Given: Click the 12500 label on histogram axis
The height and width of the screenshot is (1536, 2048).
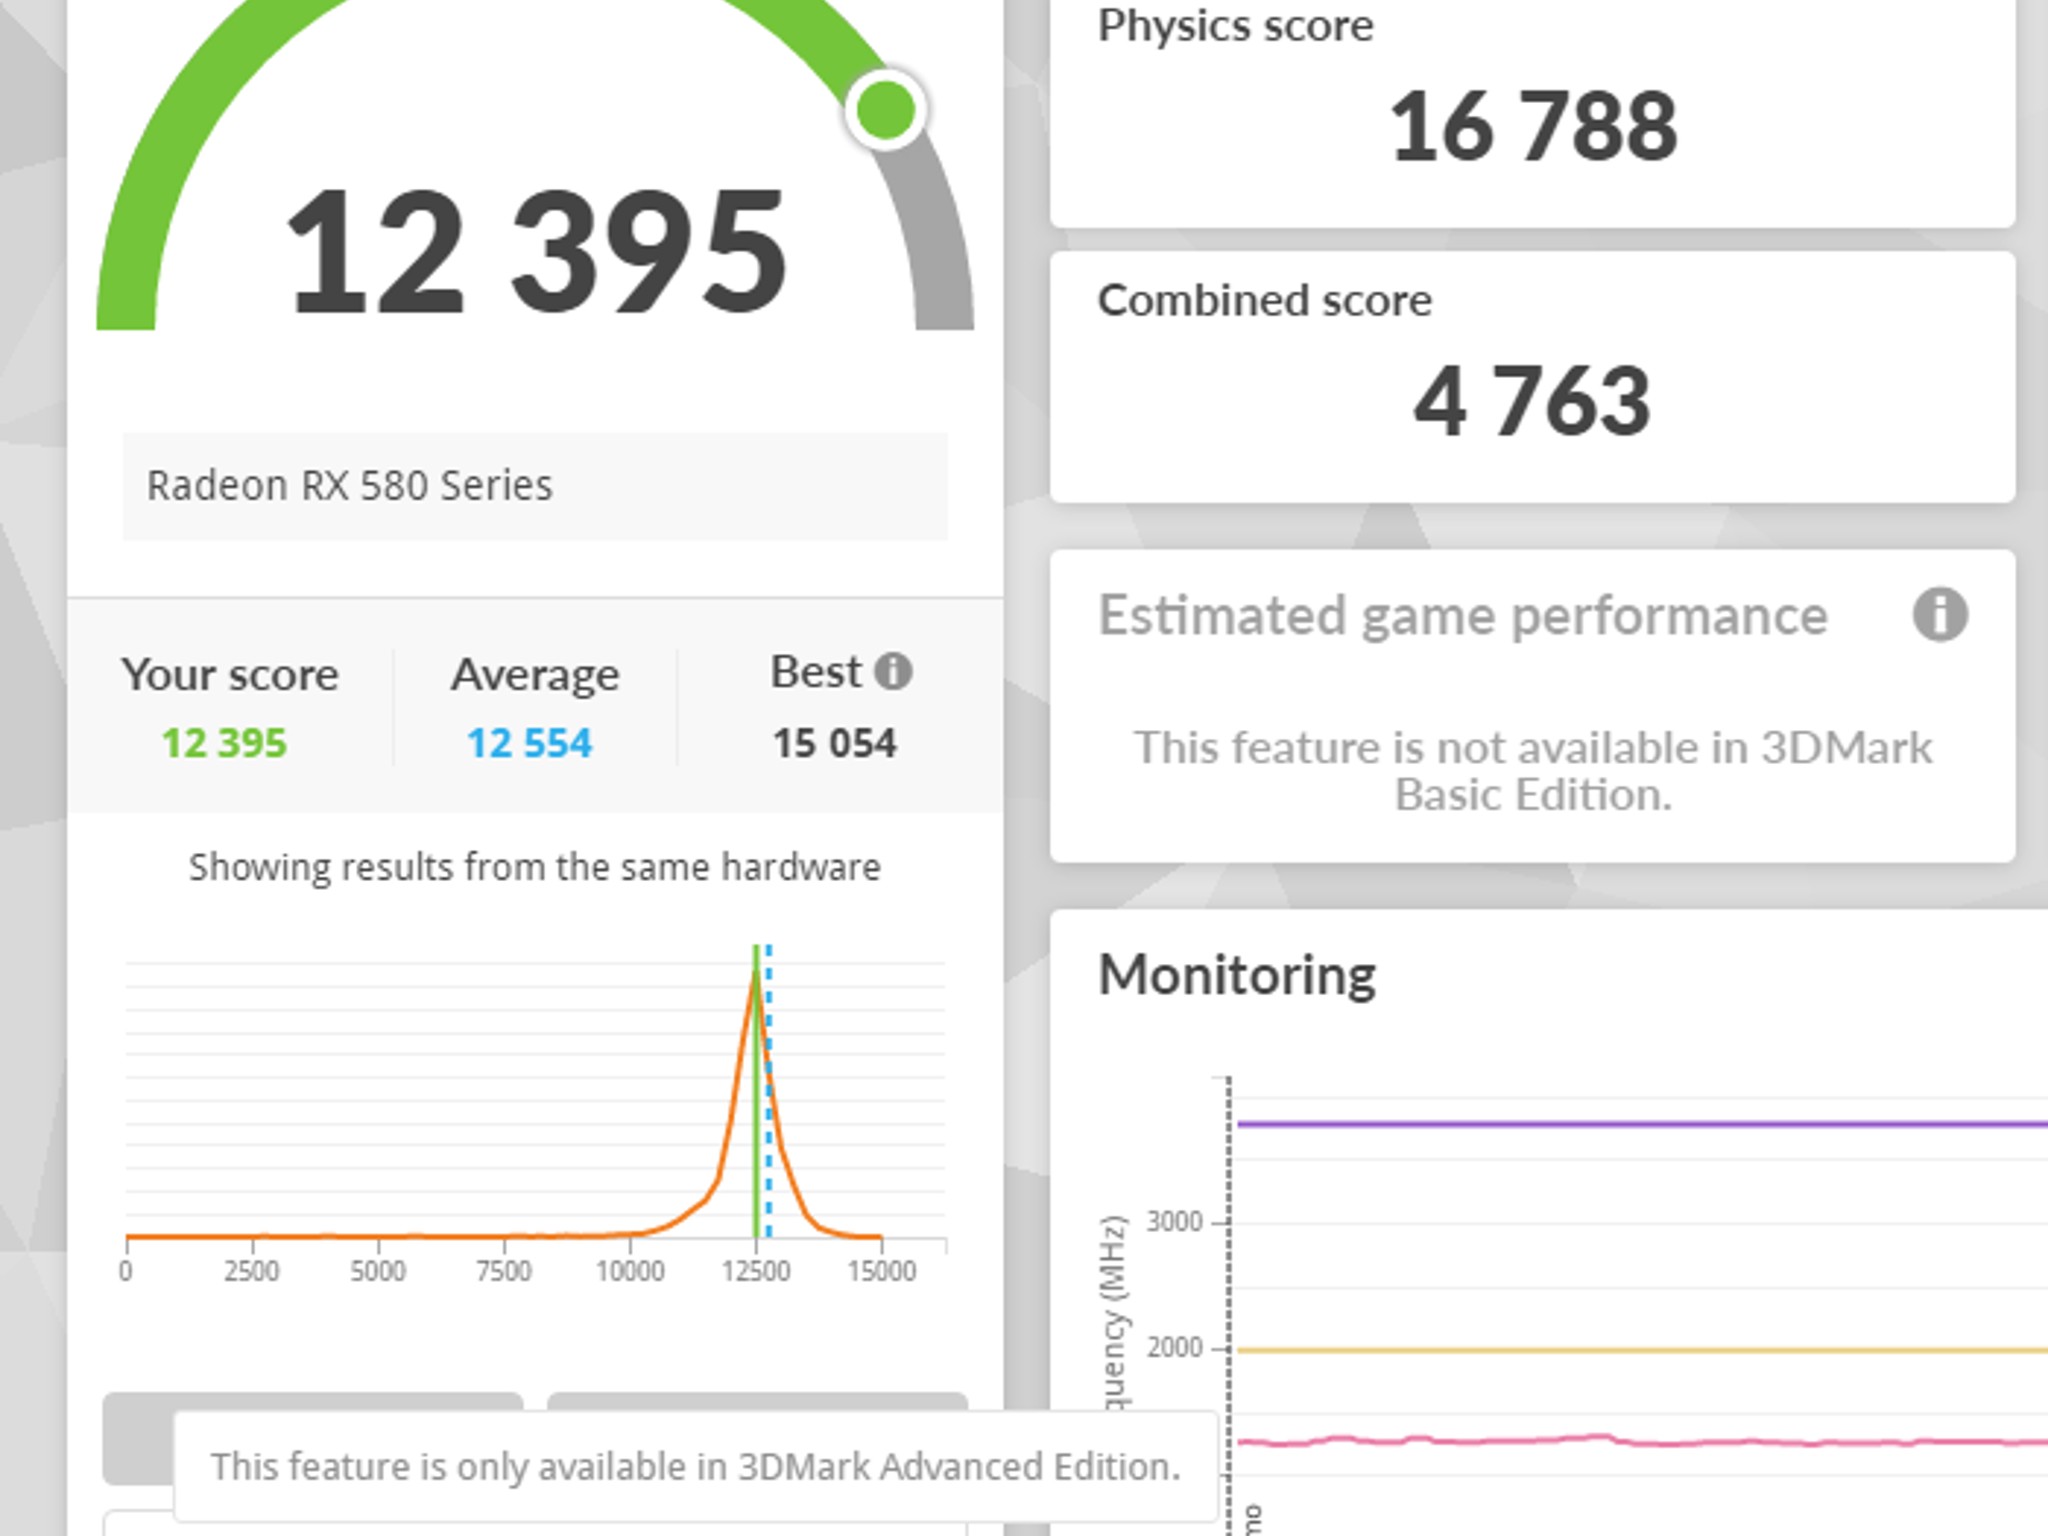Looking at the screenshot, I should [x=756, y=1271].
